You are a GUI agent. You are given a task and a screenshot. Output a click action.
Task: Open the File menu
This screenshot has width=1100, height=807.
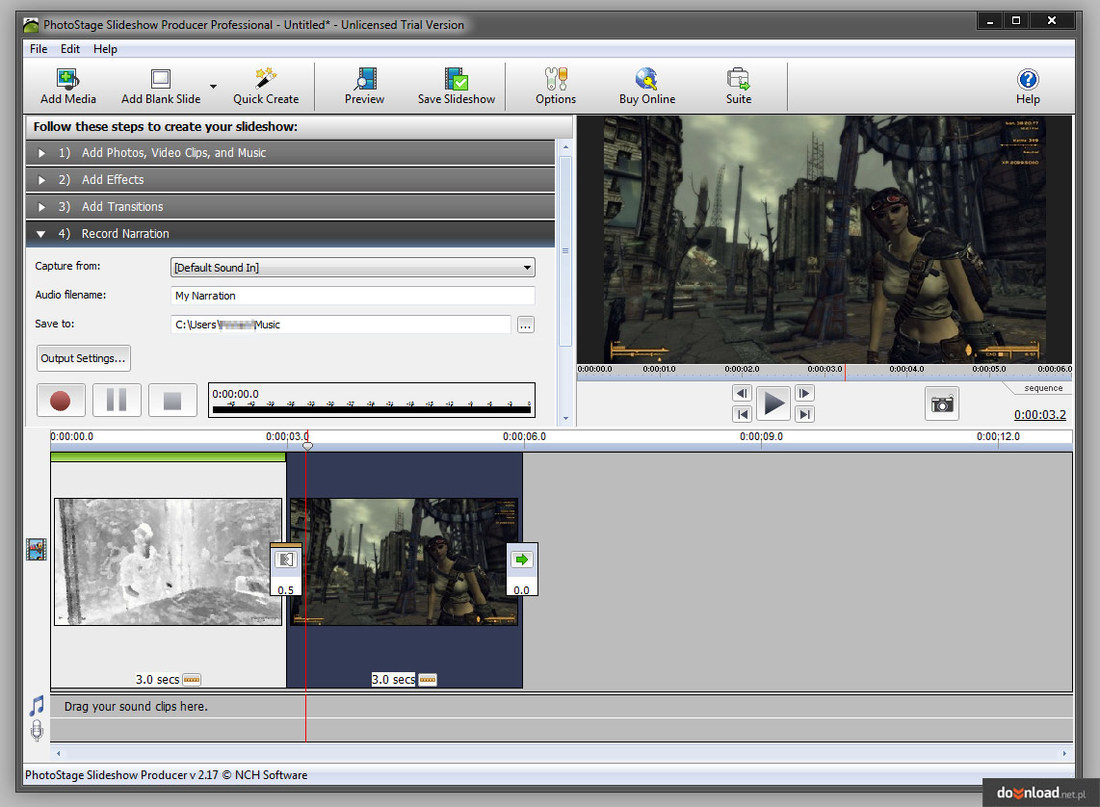tap(39, 48)
